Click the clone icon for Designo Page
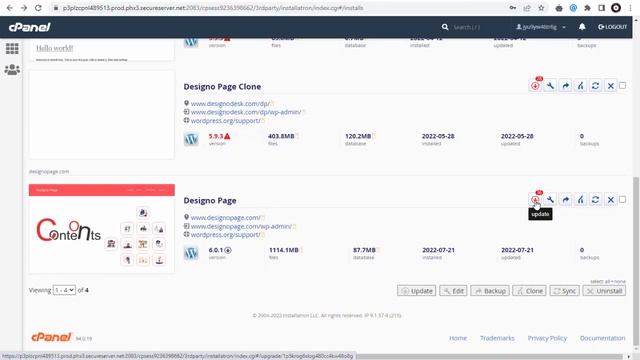Image resolution: width=640 pixels, height=360 pixels. pyautogui.click(x=580, y=200)
